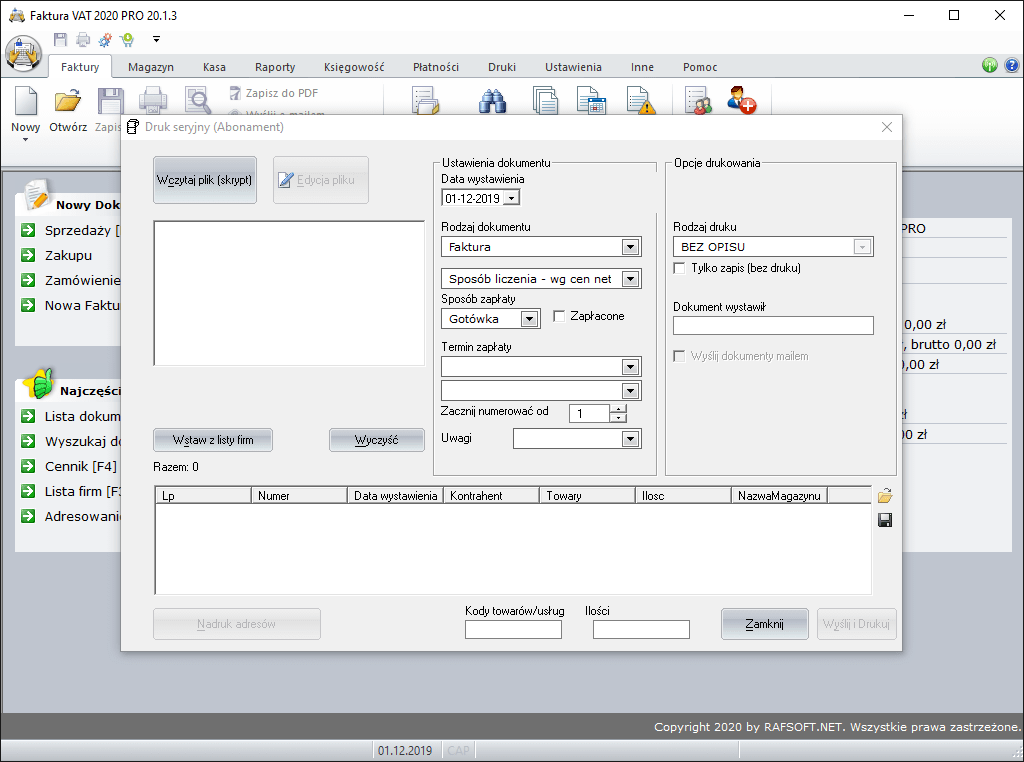
Task: Click the document with folder icon in ribbon
Action: point(426,101)
